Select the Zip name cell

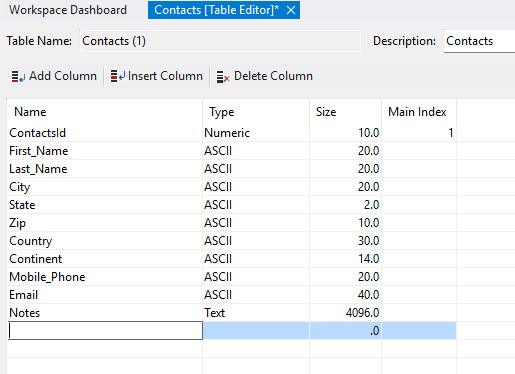pyautogui.click(x=105, y=223)
